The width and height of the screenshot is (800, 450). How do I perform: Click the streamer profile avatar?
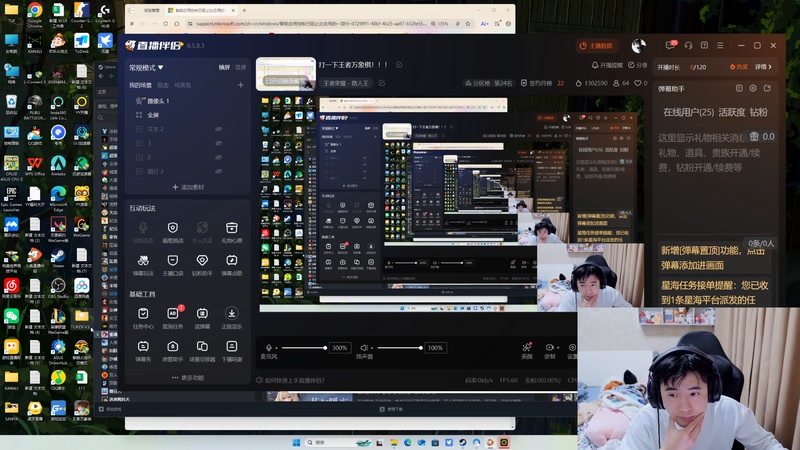[638, 46]
